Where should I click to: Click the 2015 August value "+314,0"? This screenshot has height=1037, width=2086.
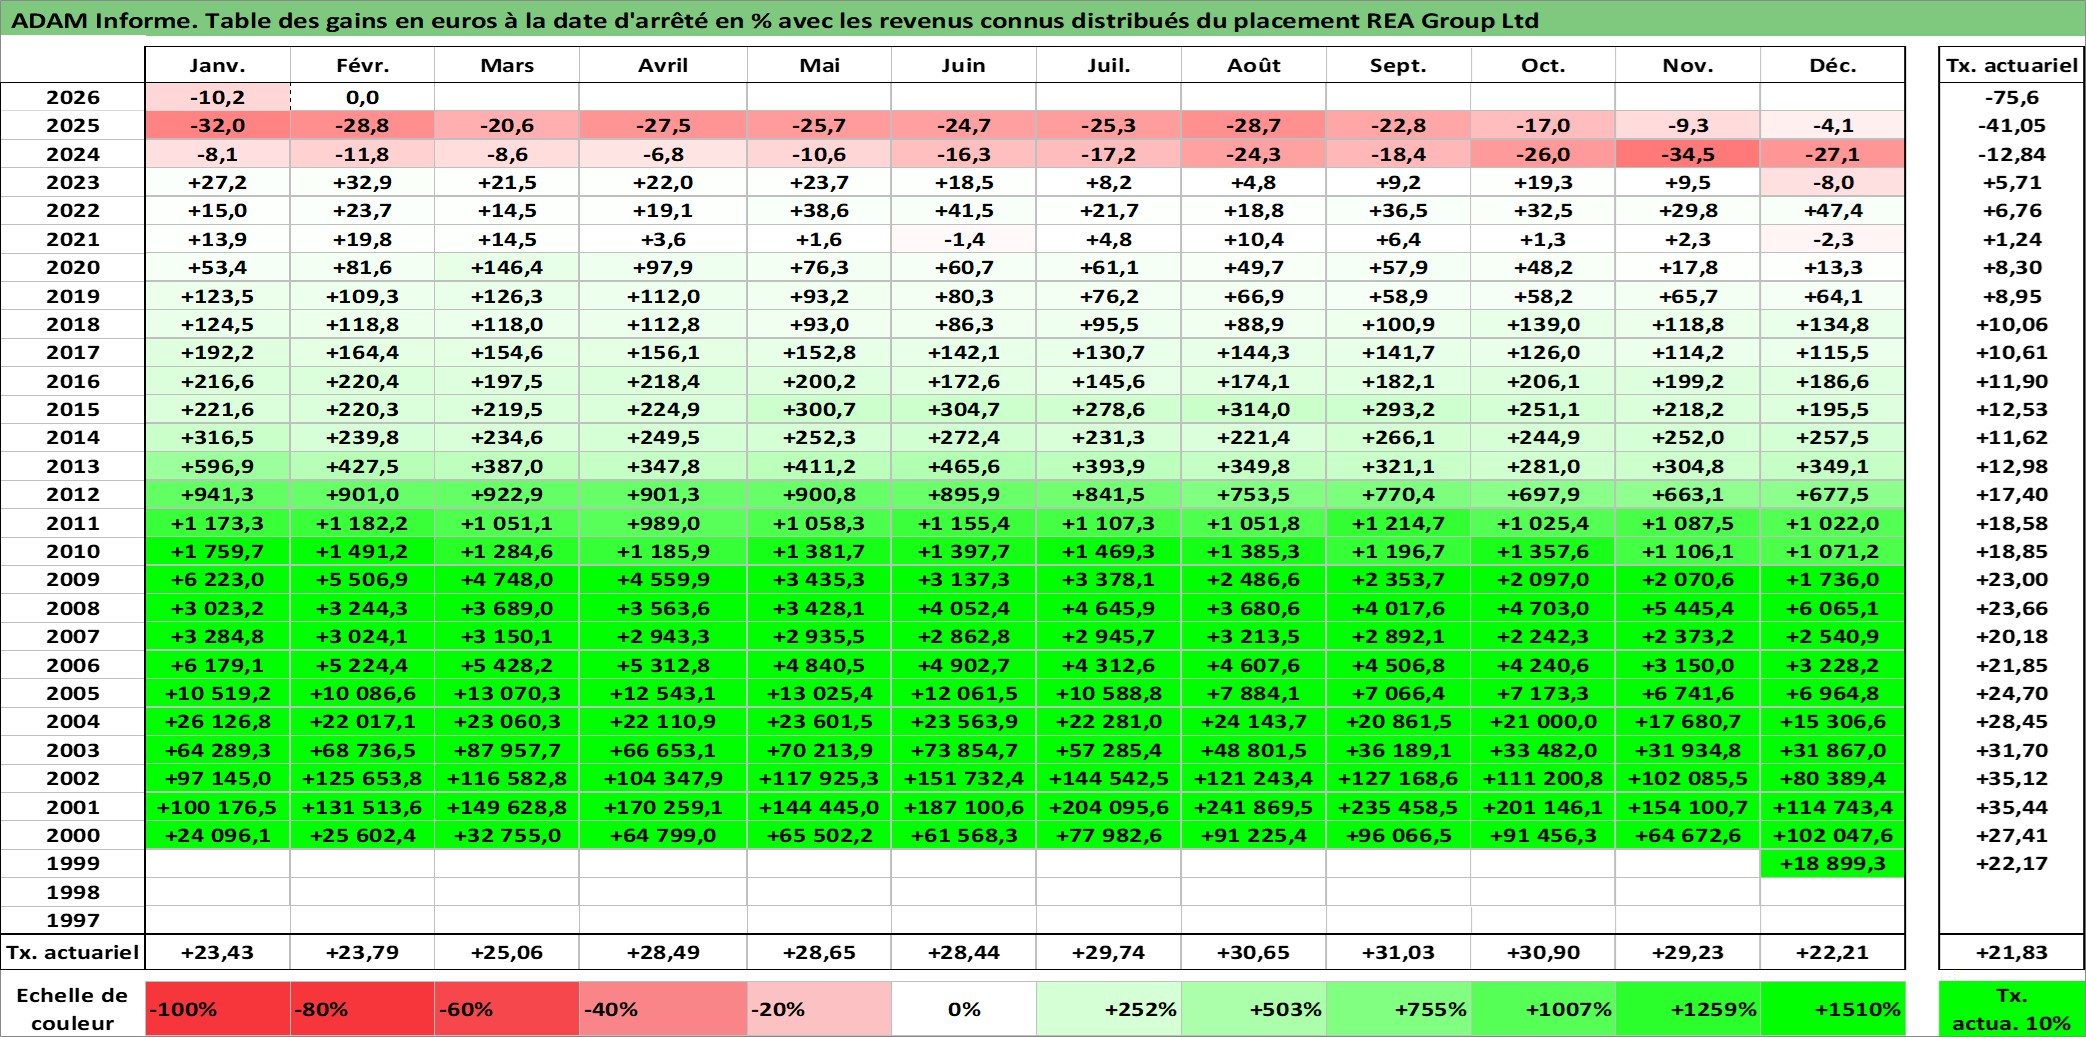[1254, 409]
